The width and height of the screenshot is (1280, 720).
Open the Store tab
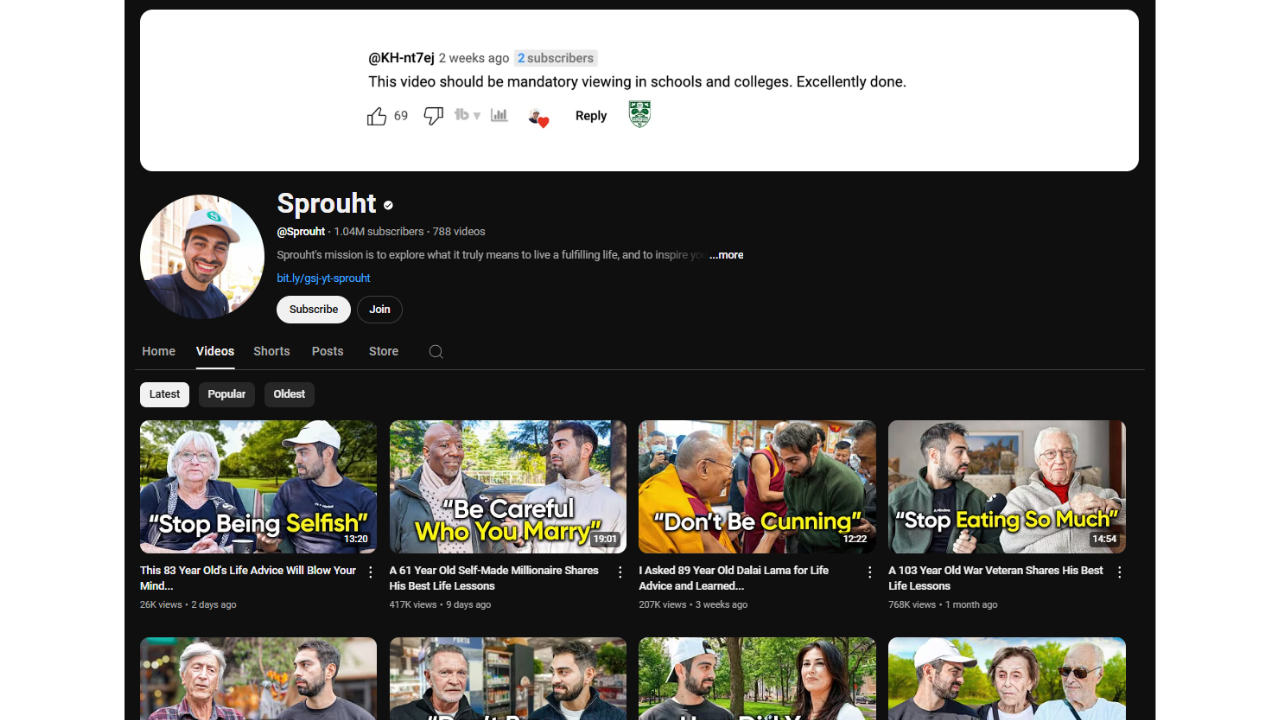pyautogui.click(x=384, y=351)
